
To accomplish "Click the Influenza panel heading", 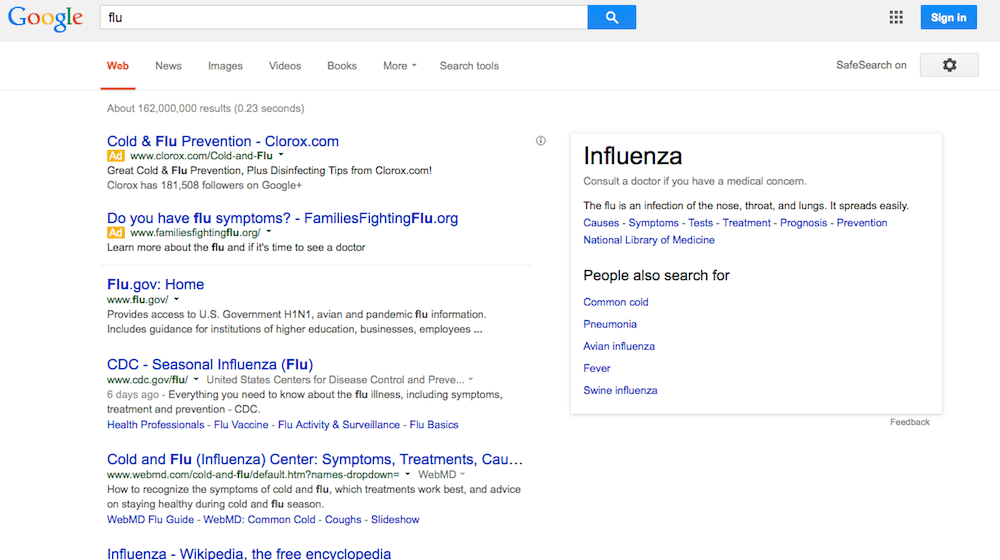I will coord(633,156).
